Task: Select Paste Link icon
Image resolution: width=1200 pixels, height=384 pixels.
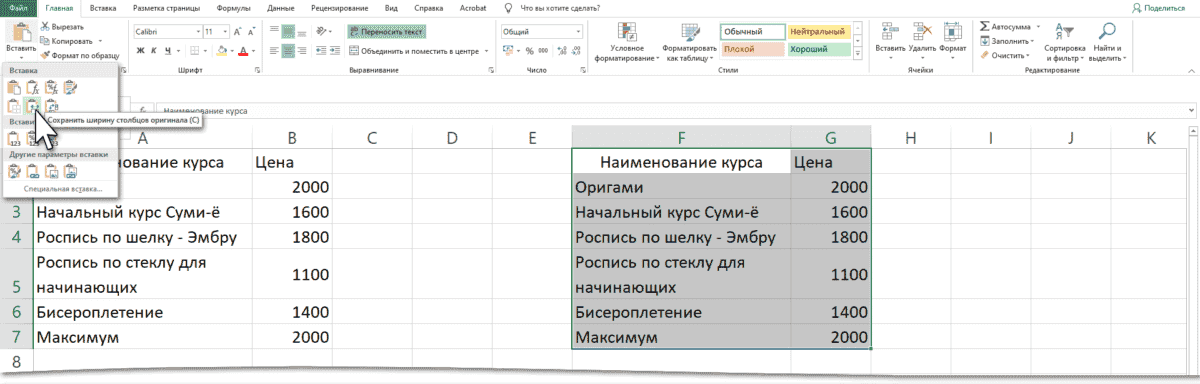Action: pos(32,170)
